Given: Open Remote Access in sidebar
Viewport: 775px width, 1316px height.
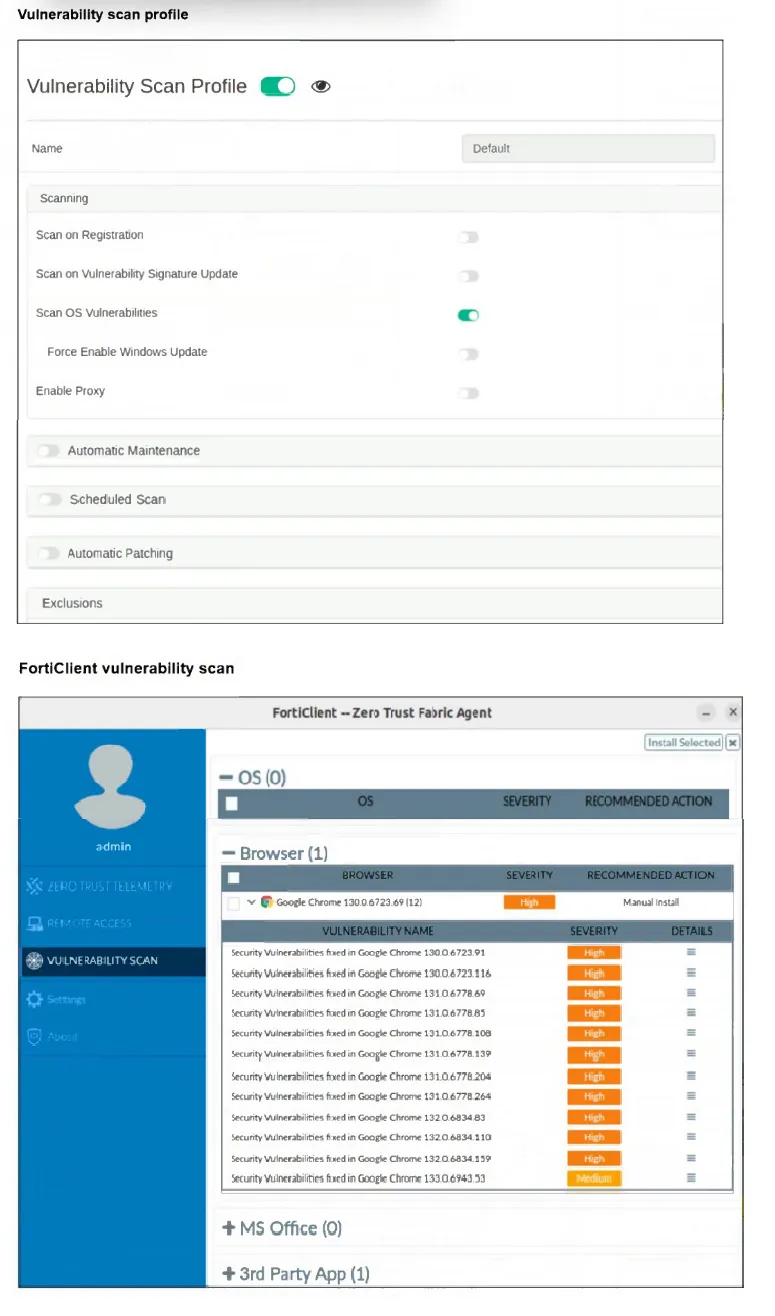Looking at the screenshot, I should (112, 923).
